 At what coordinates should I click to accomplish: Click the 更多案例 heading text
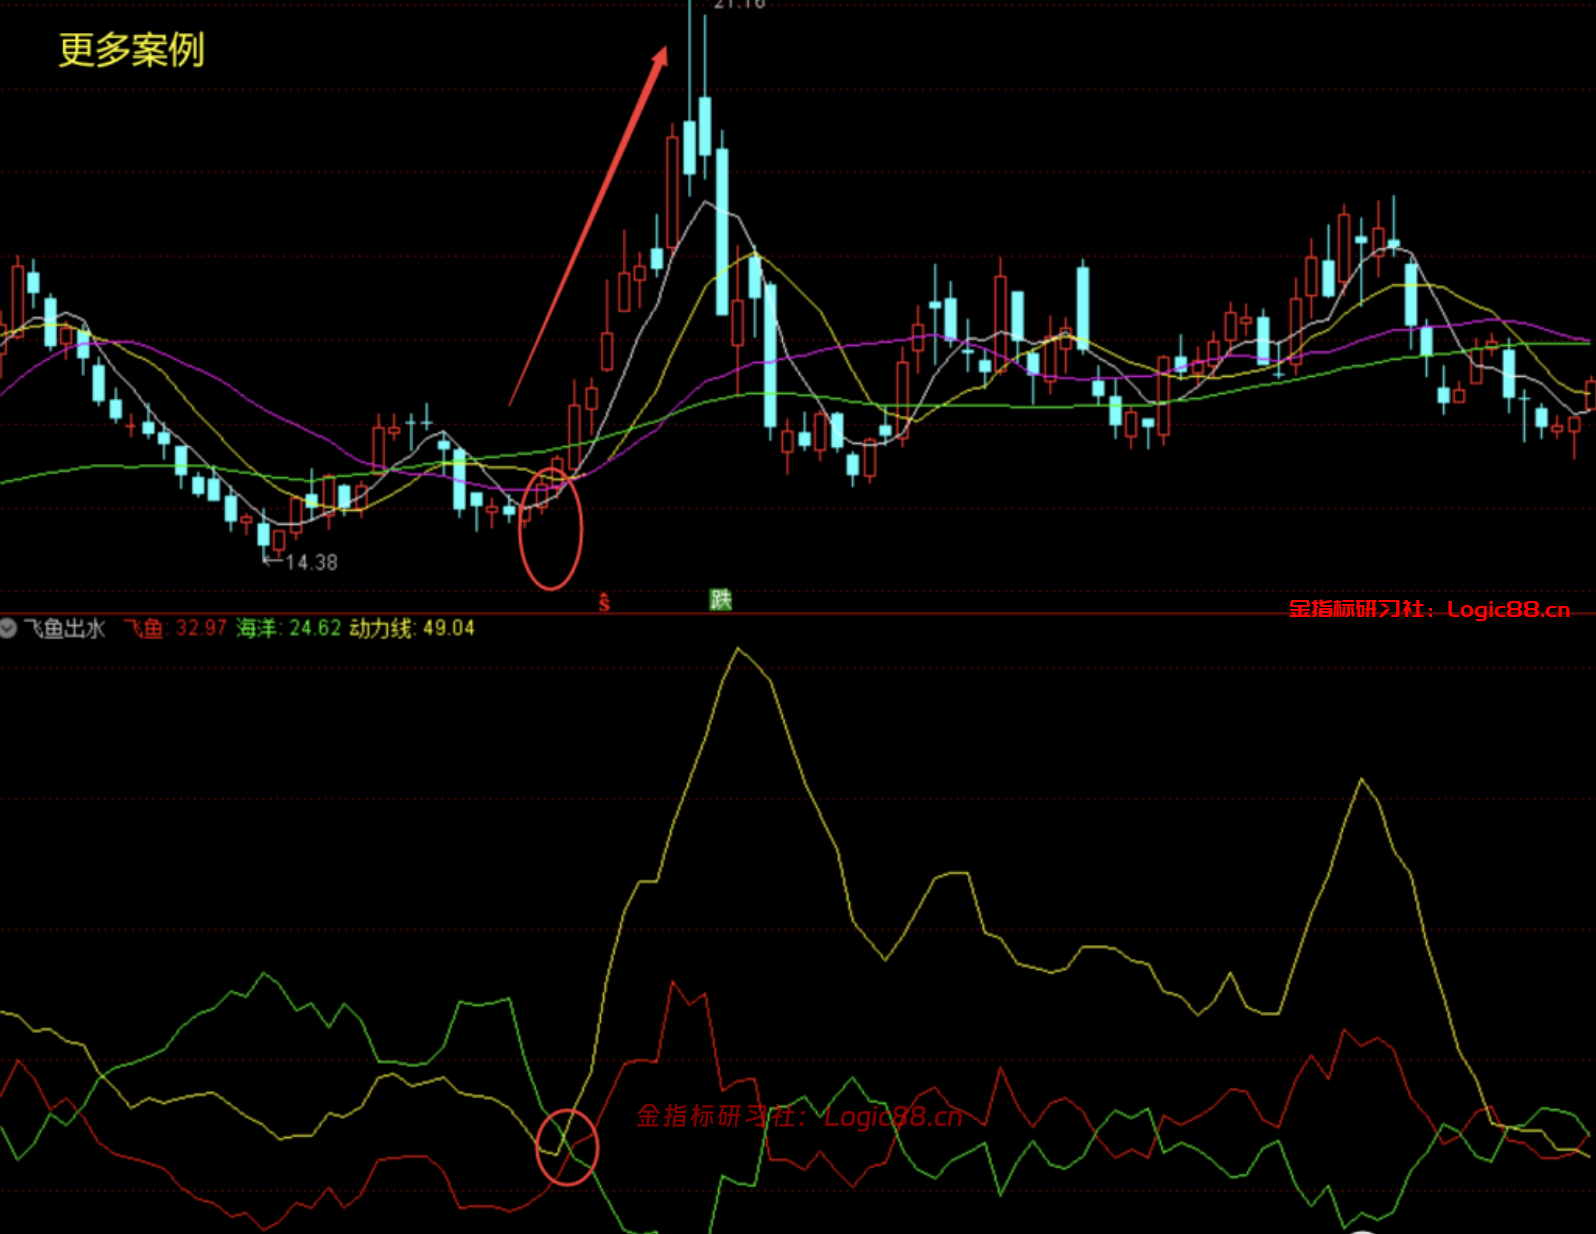(x=131, y=50)
